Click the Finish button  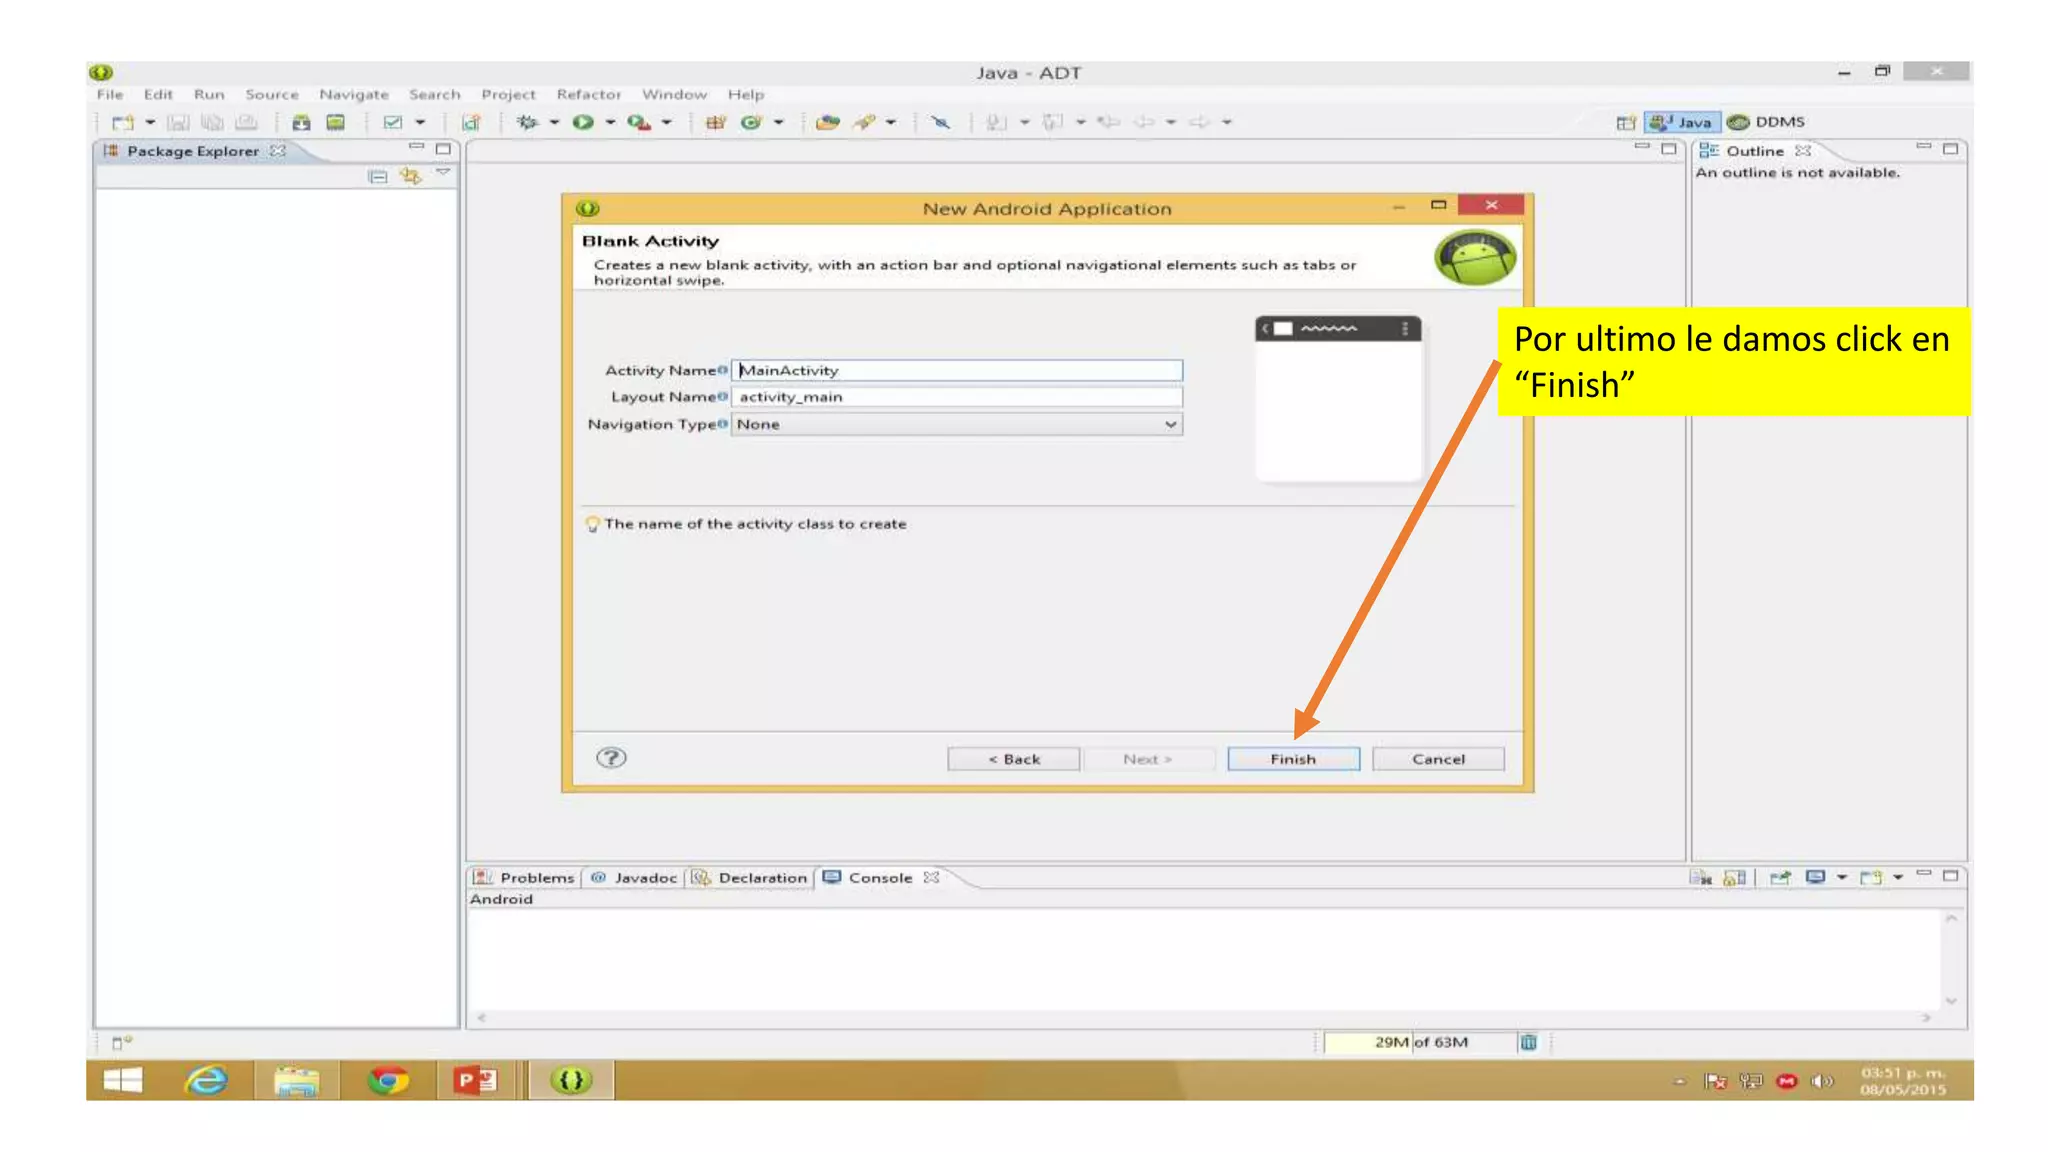(1292, 759)
